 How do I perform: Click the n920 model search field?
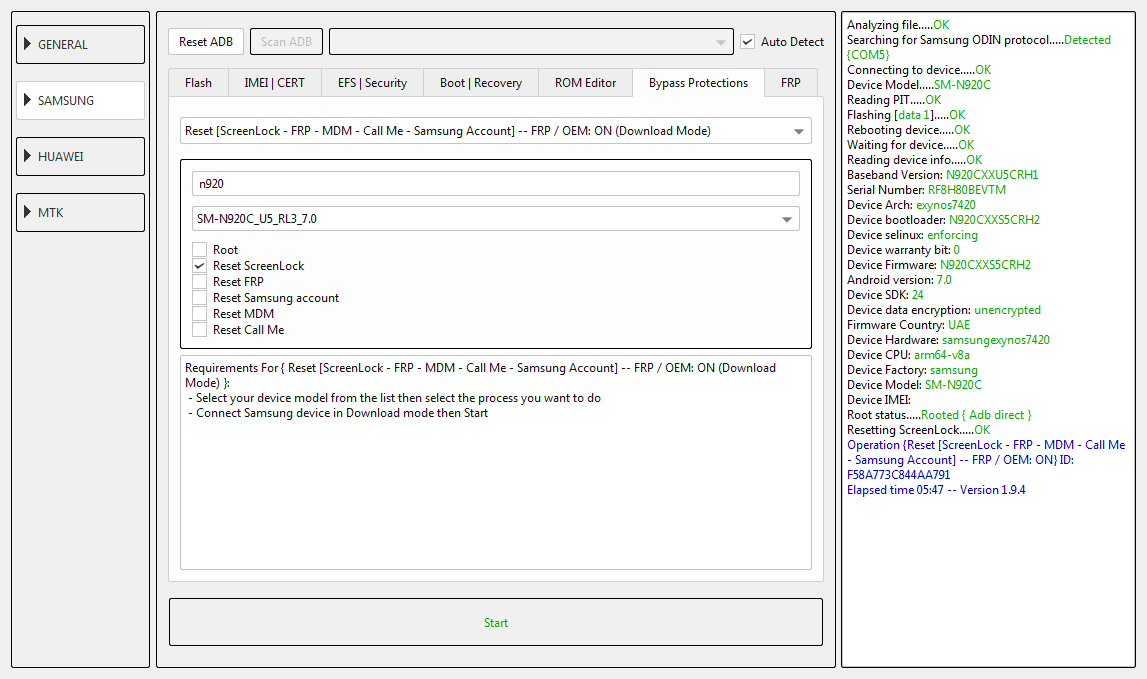point(496,184)
